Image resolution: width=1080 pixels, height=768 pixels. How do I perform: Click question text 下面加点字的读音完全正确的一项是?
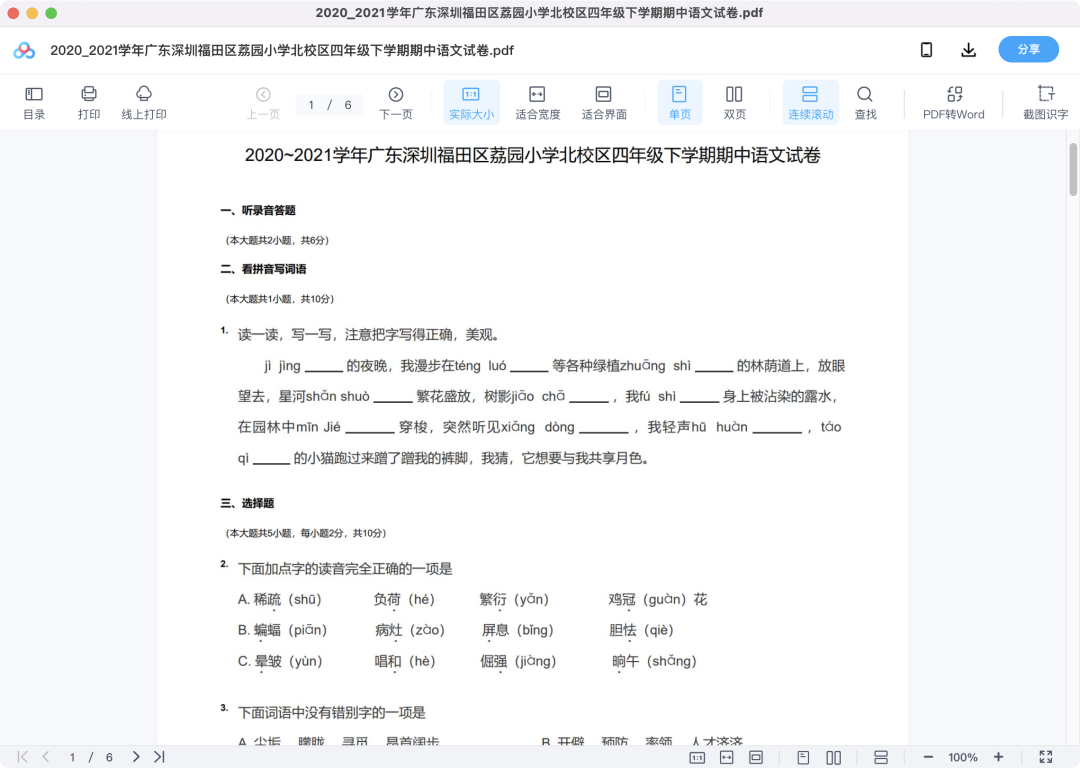point(345,569)
